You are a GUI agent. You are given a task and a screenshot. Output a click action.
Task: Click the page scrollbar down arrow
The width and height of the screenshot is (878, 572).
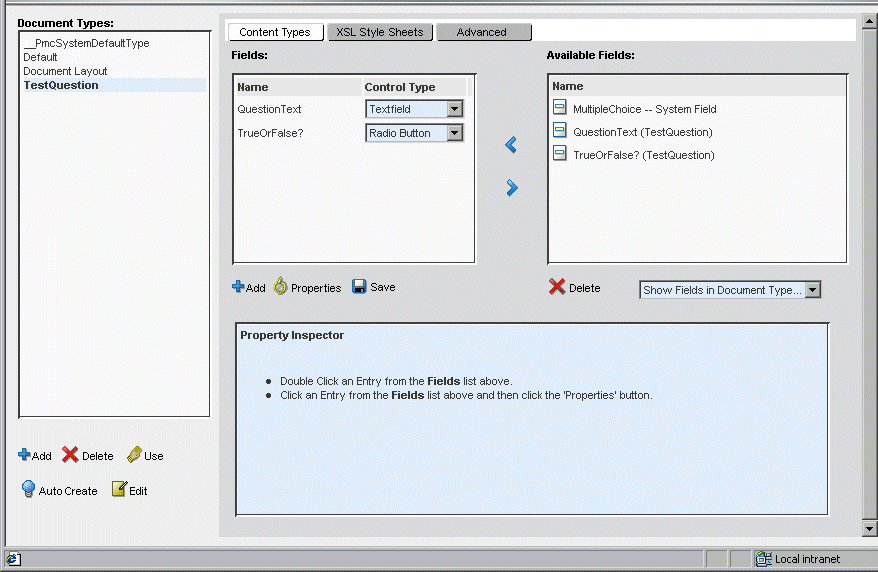869,528
